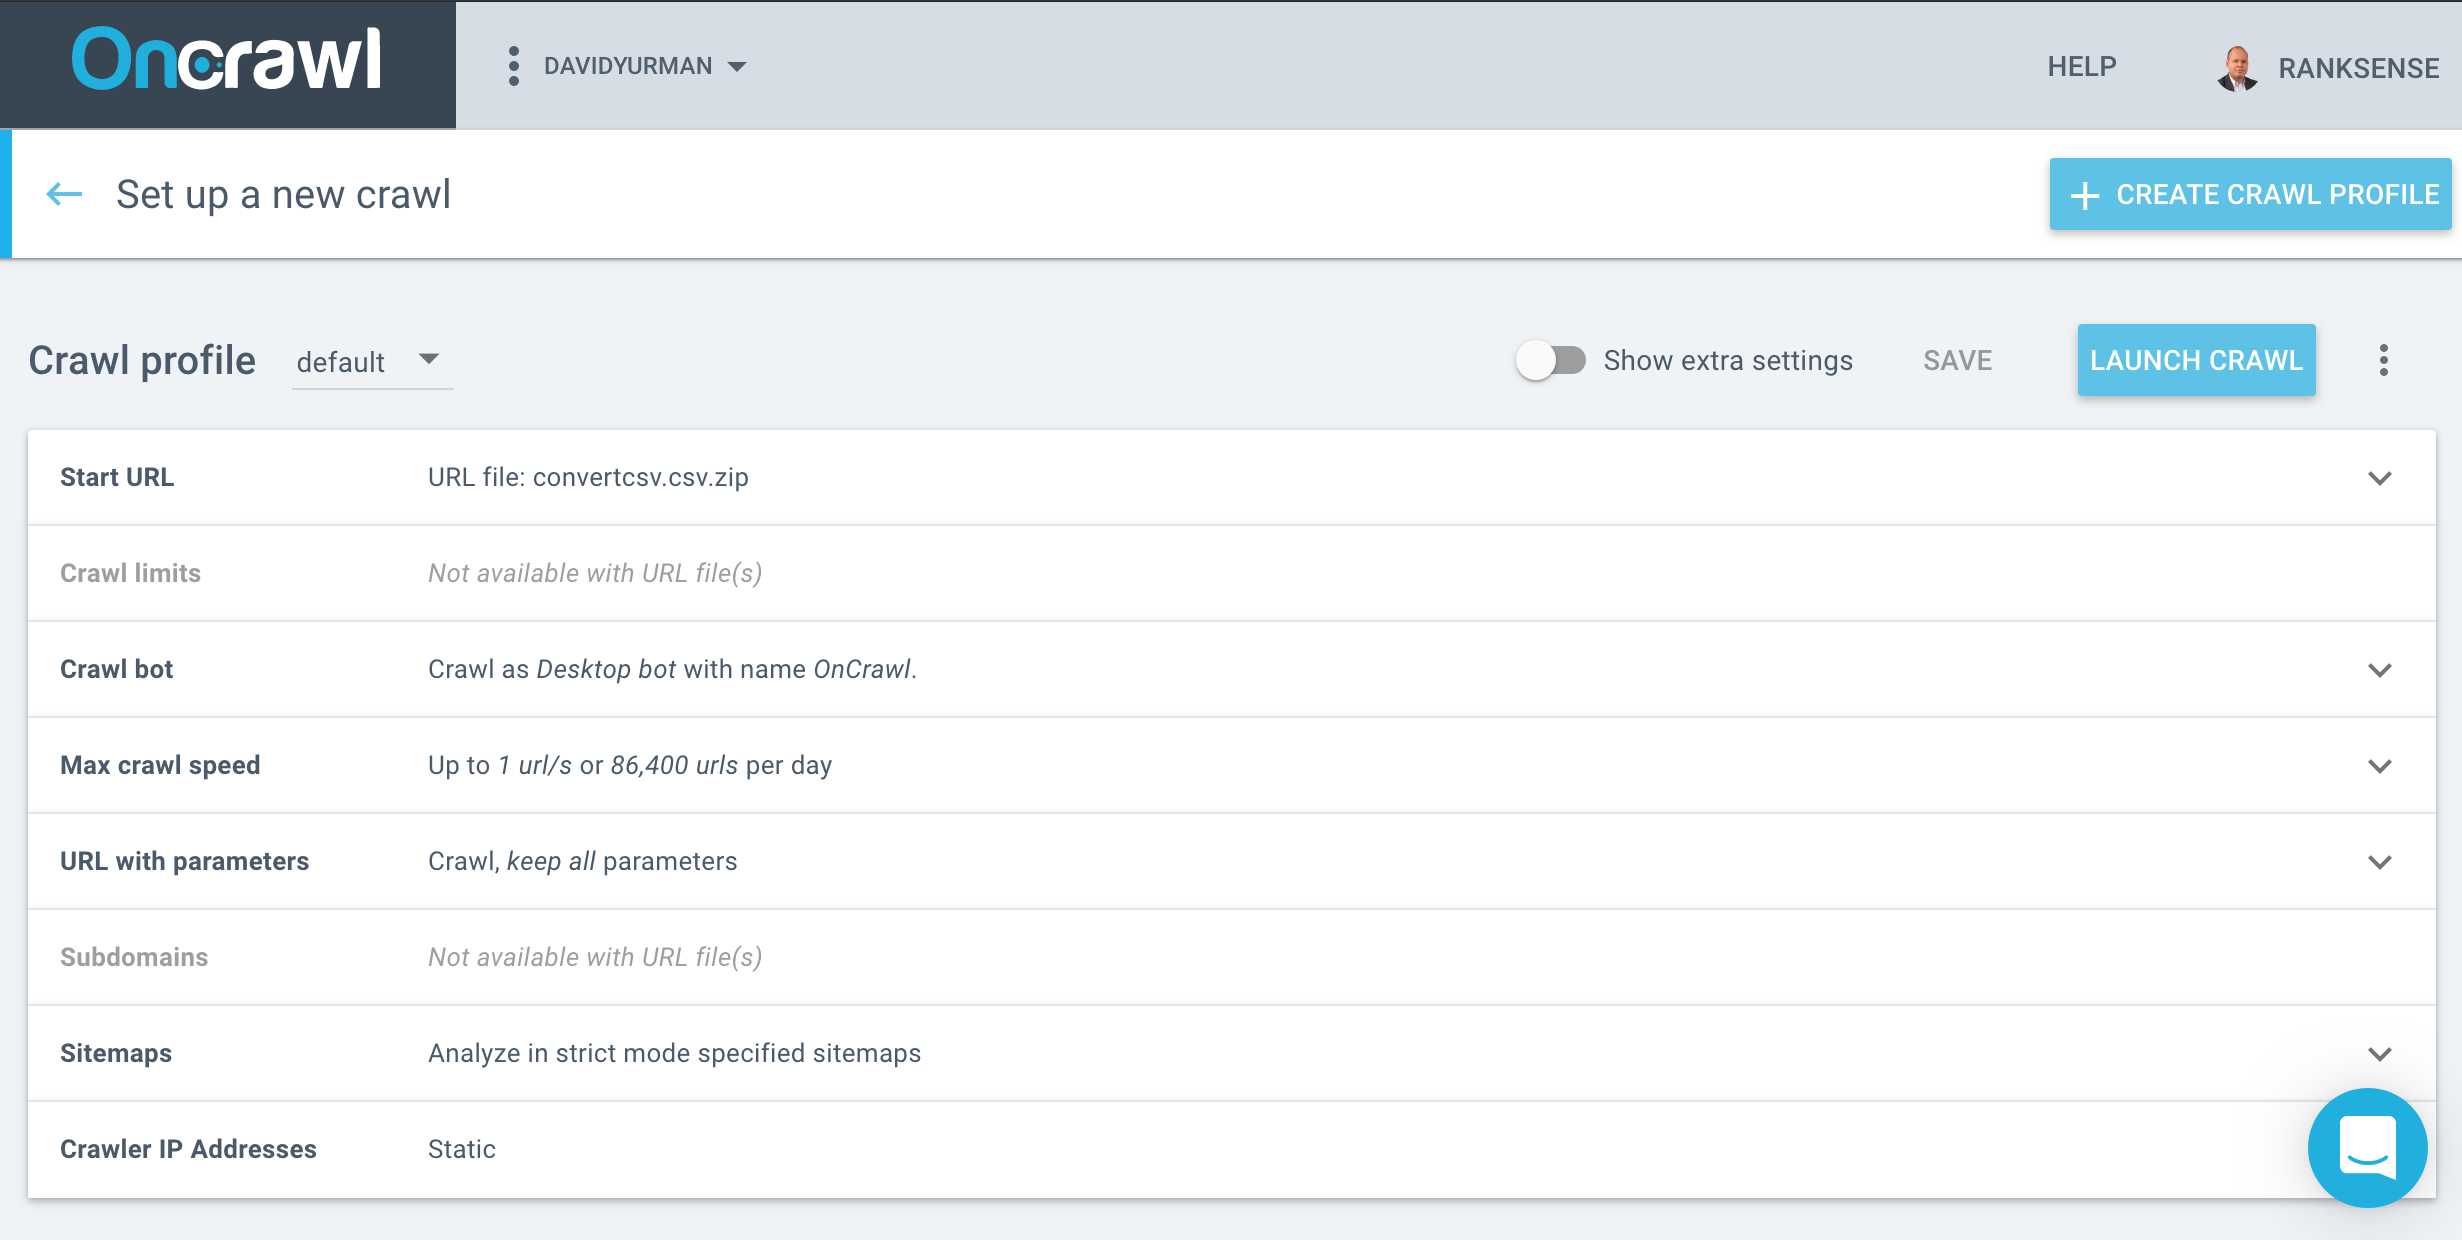Toggle Show extra settings switch
This screenshot has width=2462, height=1240.
(x=1550, y=360)
